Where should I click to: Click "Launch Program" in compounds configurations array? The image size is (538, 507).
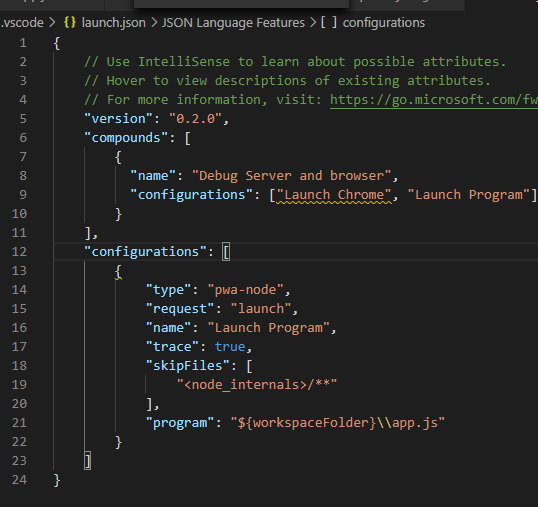coord(468,195)
